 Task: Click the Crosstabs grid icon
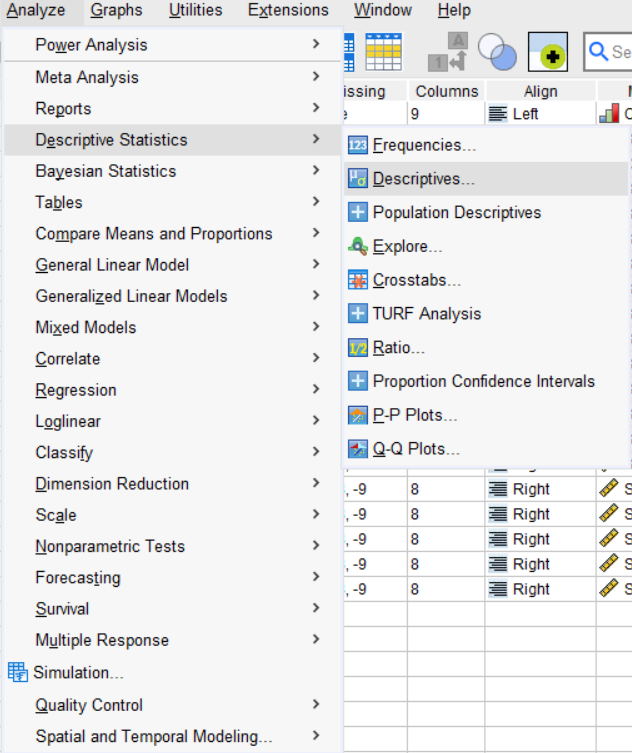click(x=358, y=280)
